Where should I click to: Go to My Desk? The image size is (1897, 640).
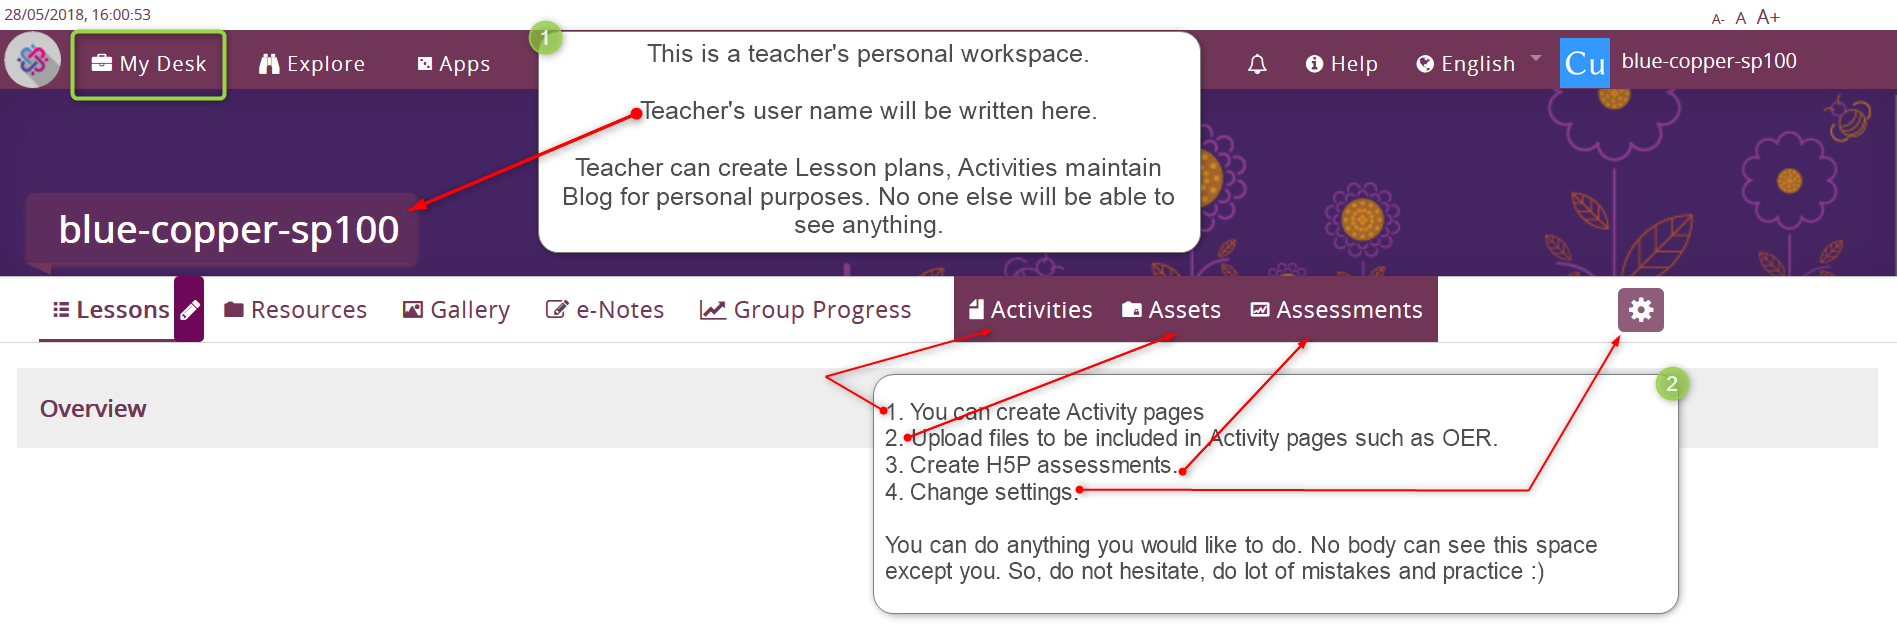tap(149, 64)
